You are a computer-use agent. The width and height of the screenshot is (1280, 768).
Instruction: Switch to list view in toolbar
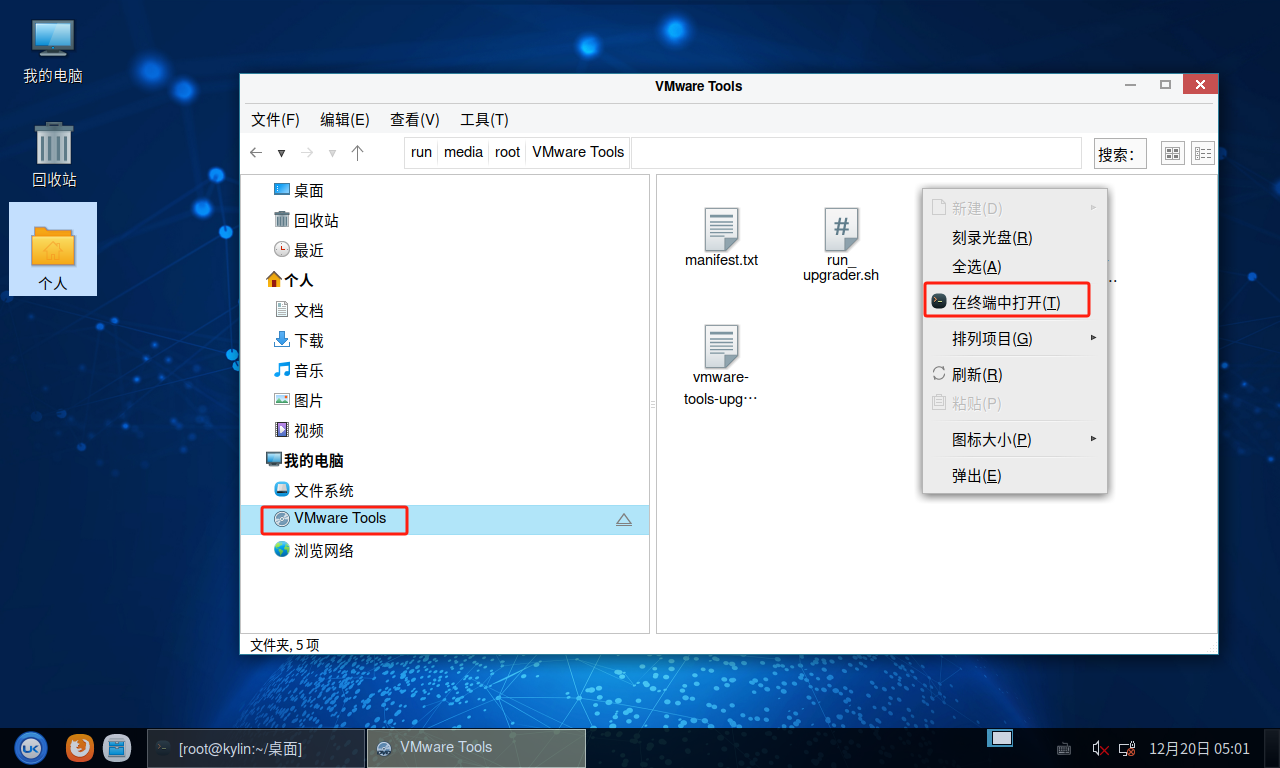click(x=1202, y=153)
